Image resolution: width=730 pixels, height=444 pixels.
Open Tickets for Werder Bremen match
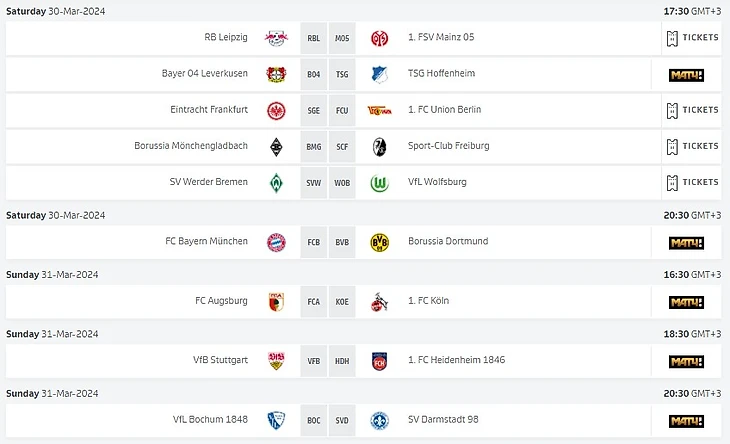[692, 182]
